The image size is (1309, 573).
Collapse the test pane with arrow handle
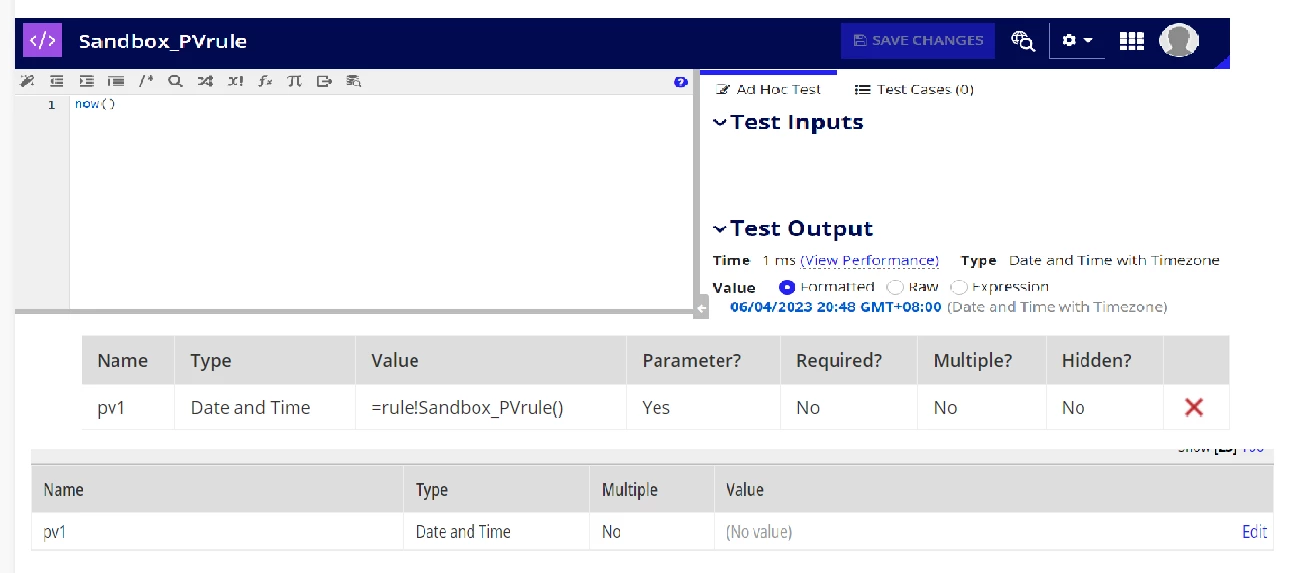[x=701, y=310]
